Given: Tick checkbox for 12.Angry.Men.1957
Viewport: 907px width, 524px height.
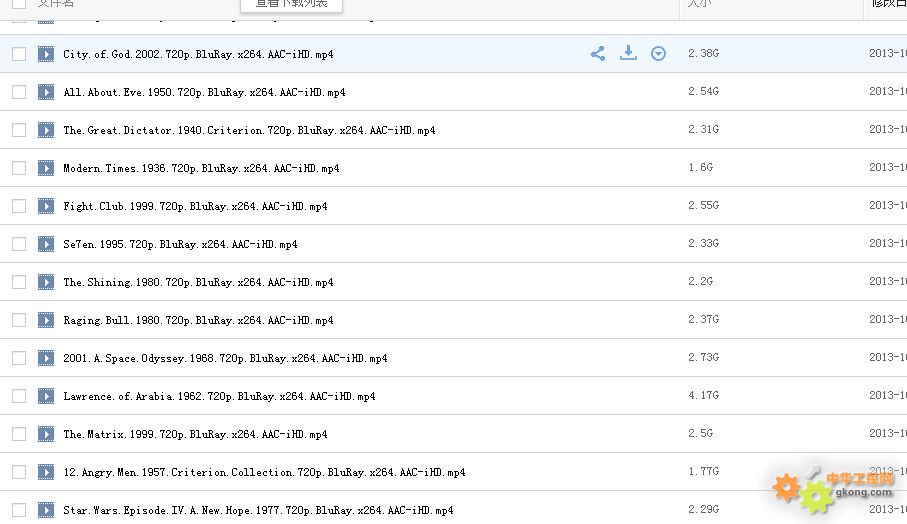Looking at the screenshot, I should coord(19,473).
